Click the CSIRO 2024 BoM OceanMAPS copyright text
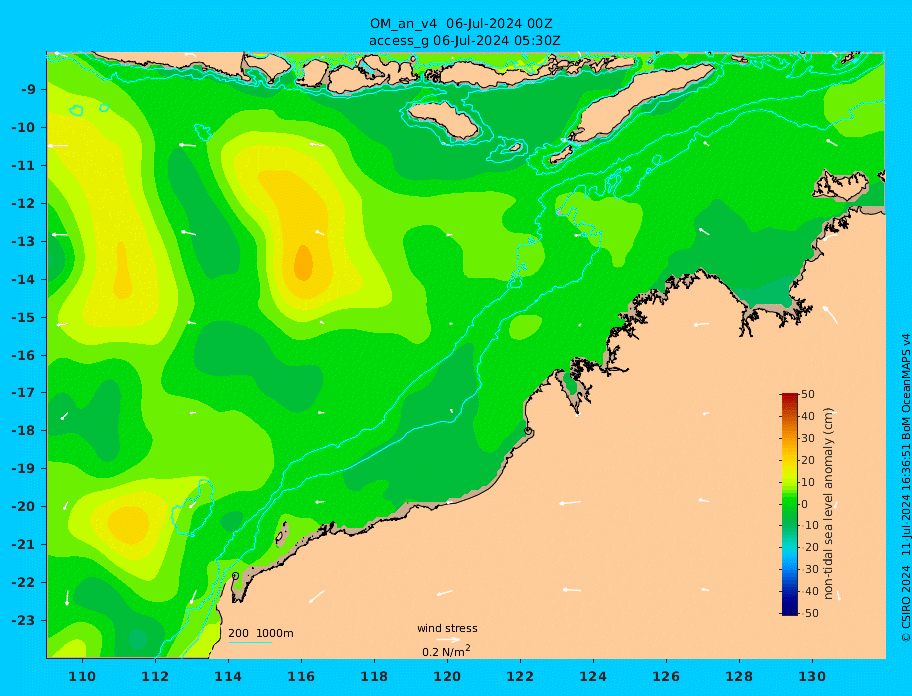Screen dimensions: 912x696 905,488
